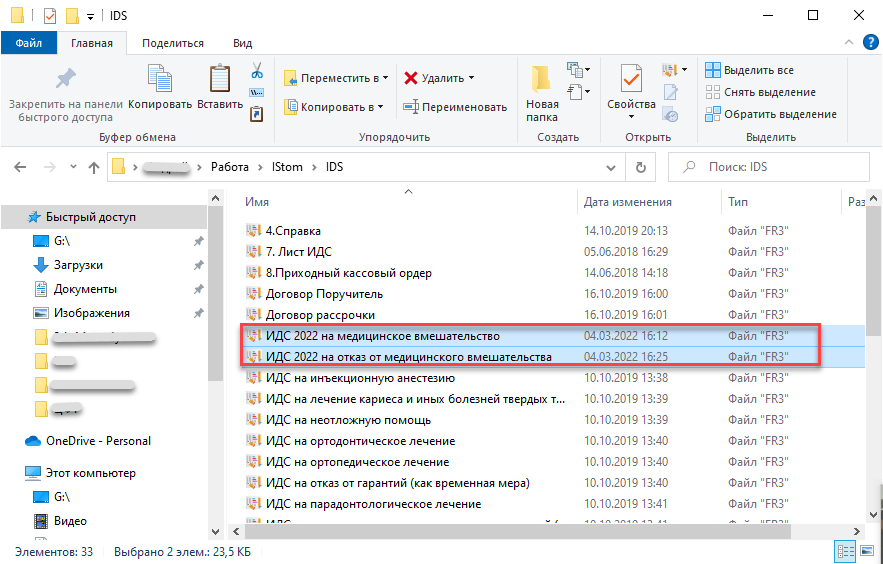Go up one level with the up arrow

pyautogui.click(x=94, y=167)
